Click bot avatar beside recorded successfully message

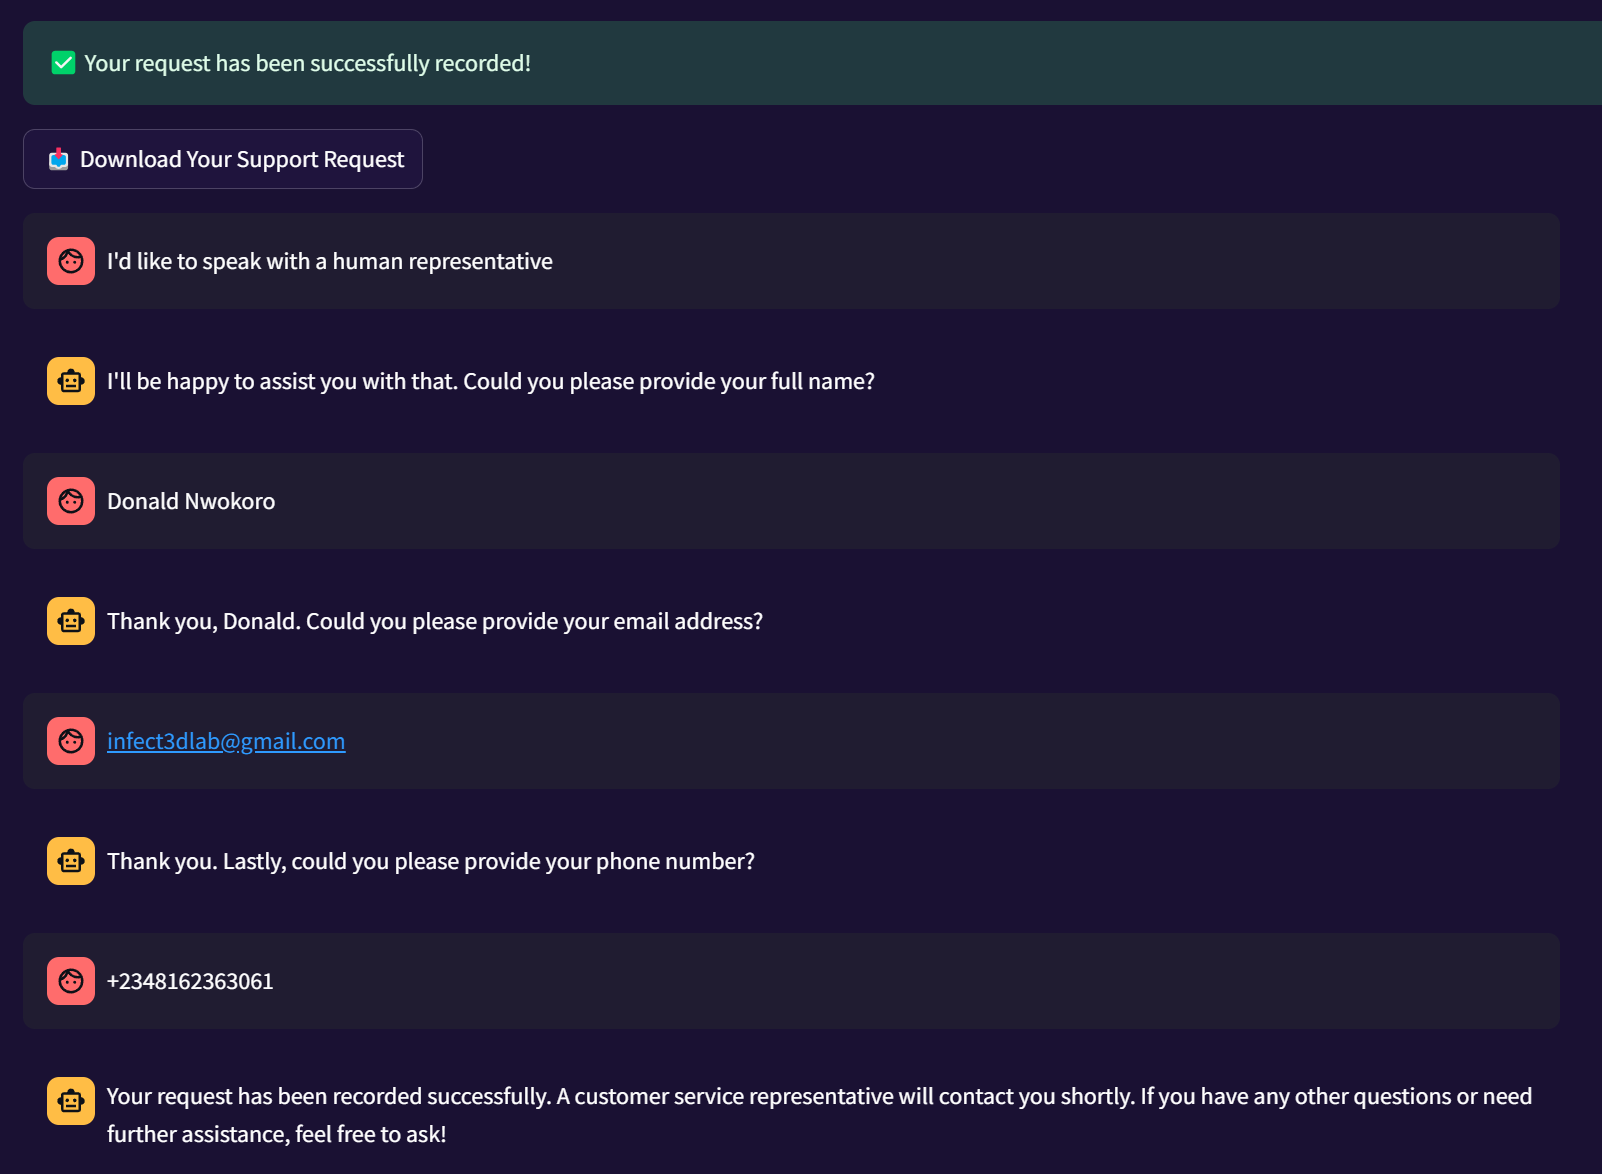(x=71, y=1101)
